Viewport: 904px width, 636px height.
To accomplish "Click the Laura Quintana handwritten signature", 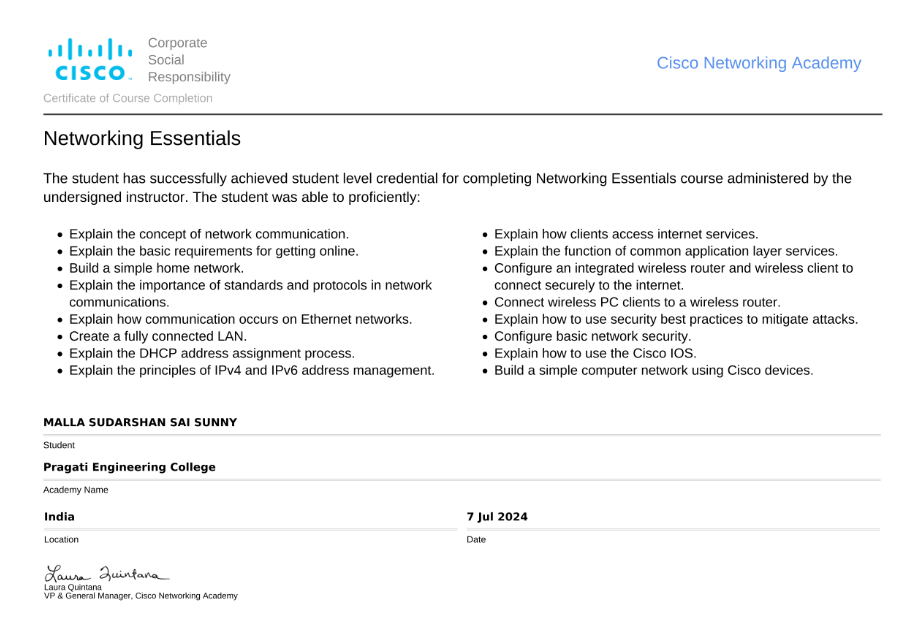I will tap(106, 574).
